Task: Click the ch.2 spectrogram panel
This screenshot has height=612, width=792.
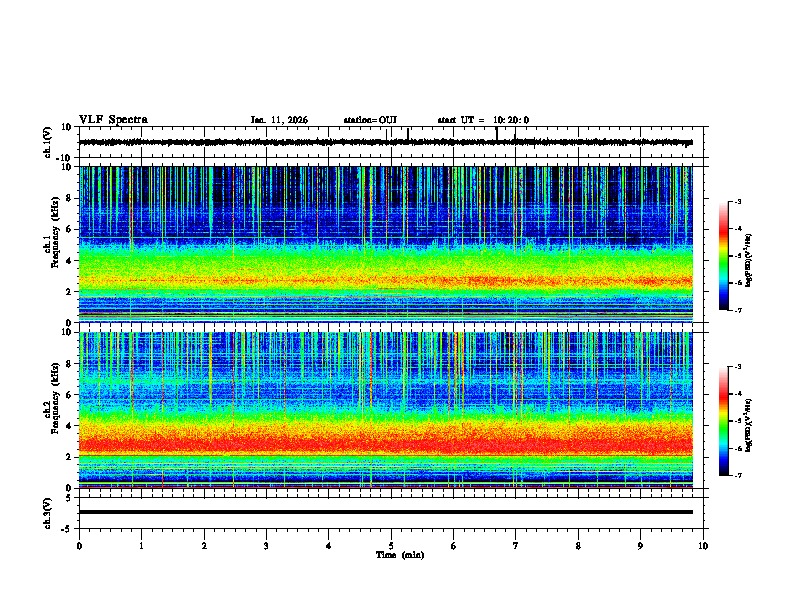Action: tap(391, 410)
